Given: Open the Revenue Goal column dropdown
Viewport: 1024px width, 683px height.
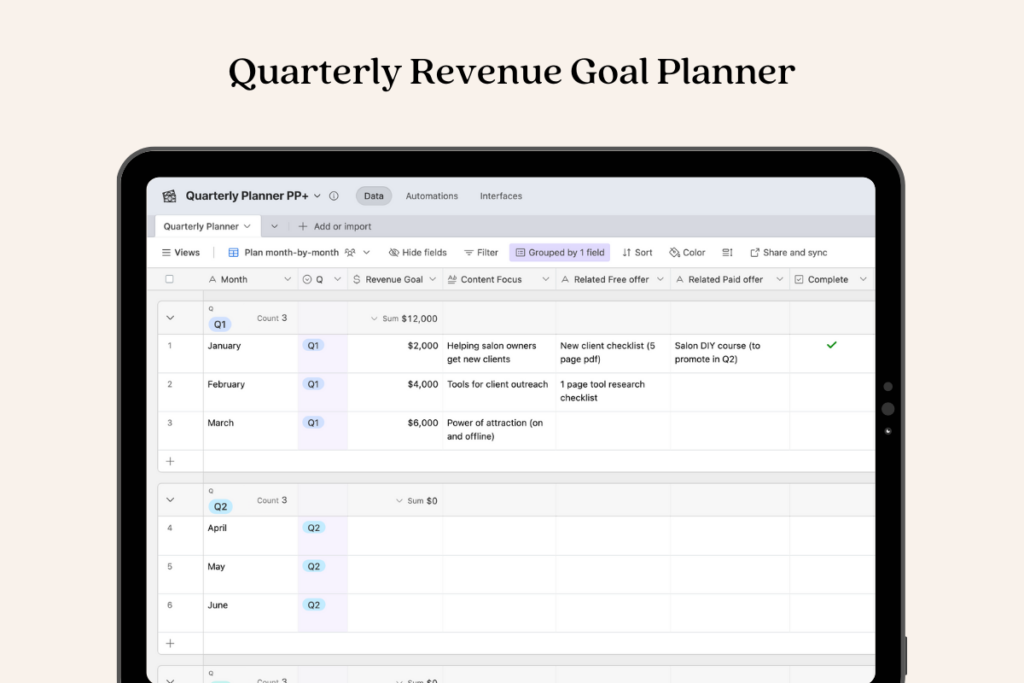Looking at the screenshot, I should point(433,280).
